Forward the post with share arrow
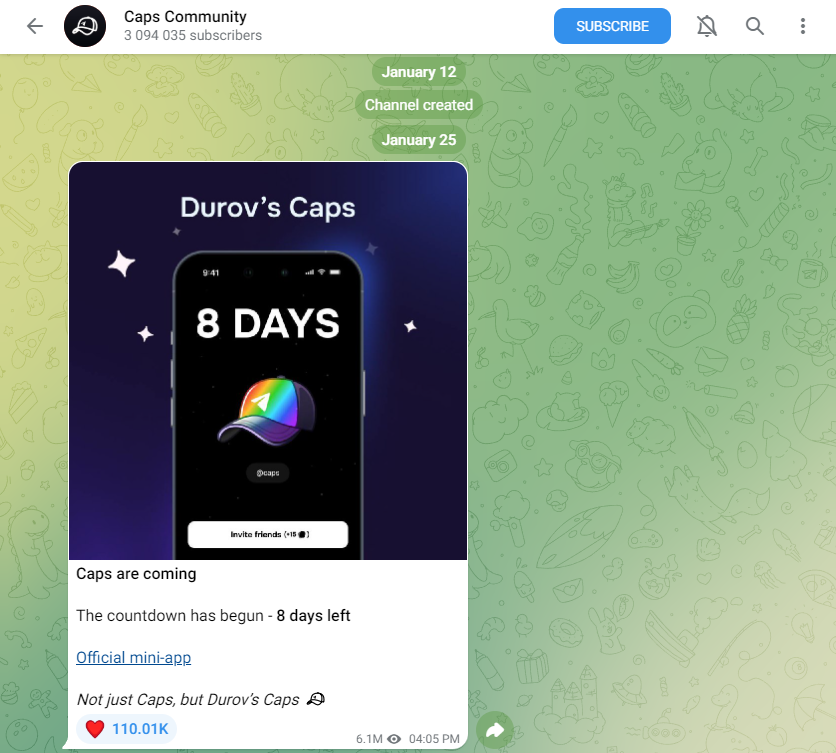 click(x=495, y=730)
